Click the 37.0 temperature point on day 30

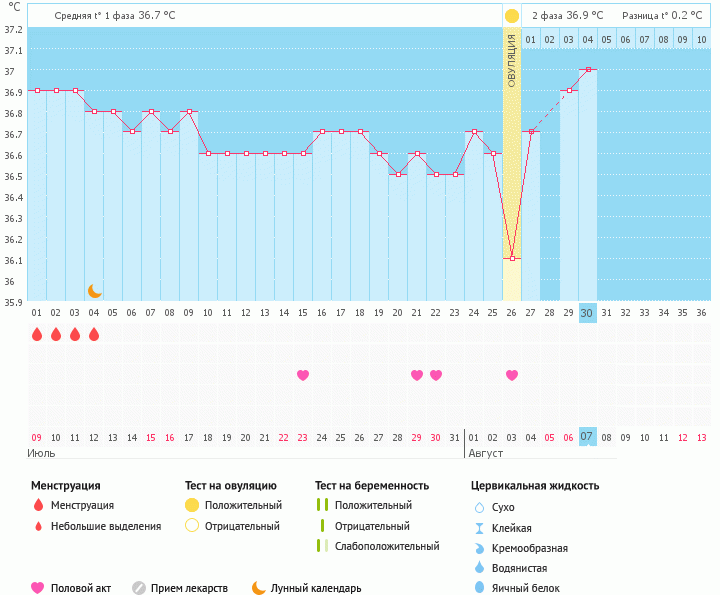[x=588, y=70]
